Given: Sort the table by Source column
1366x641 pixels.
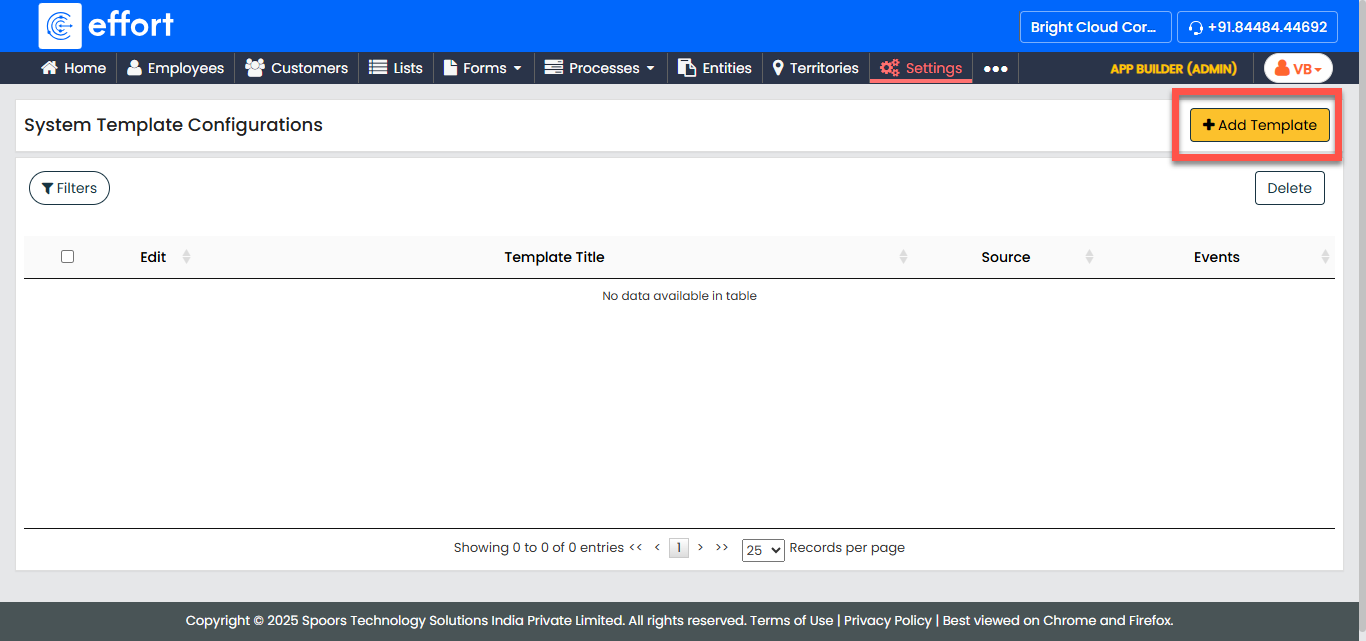Looking at the screenshot, I should point(1089,257).
